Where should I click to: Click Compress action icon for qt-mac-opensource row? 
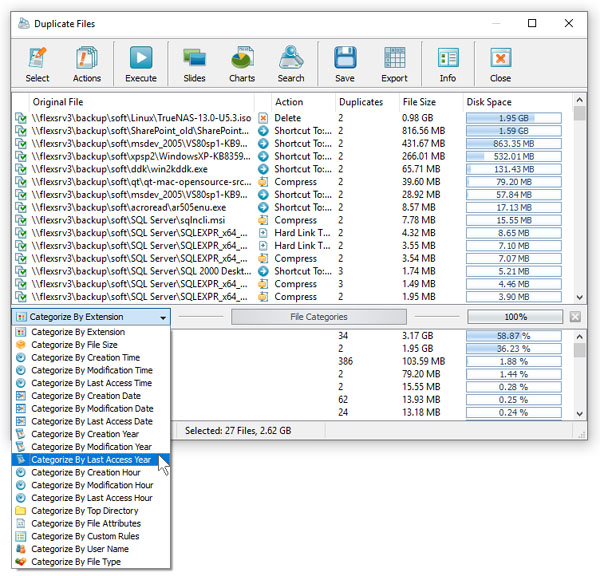(263, 182)
